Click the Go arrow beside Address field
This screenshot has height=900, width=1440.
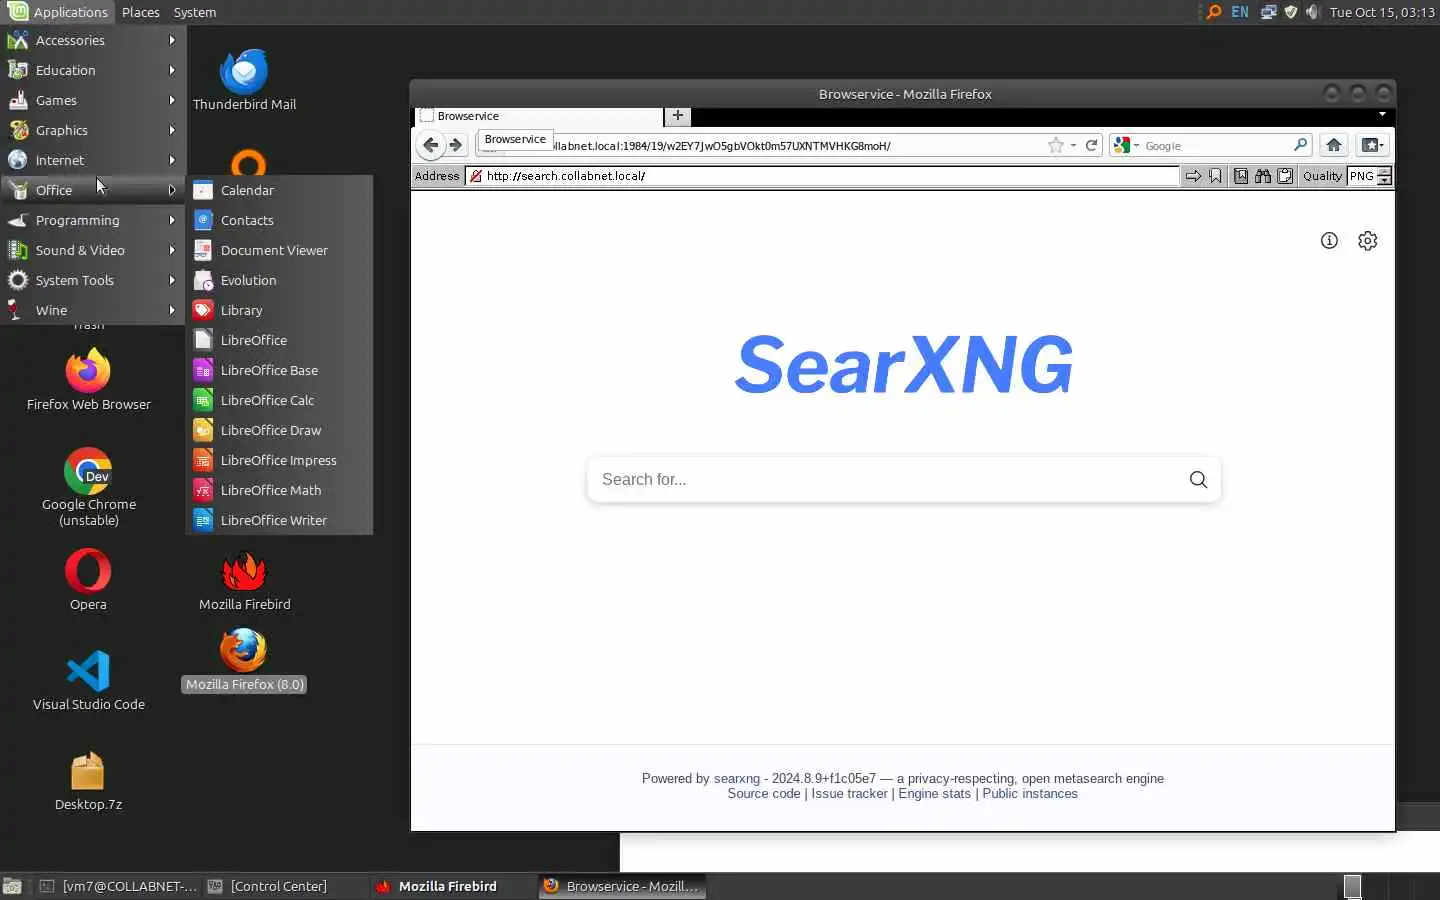[x=1193, y=176]
